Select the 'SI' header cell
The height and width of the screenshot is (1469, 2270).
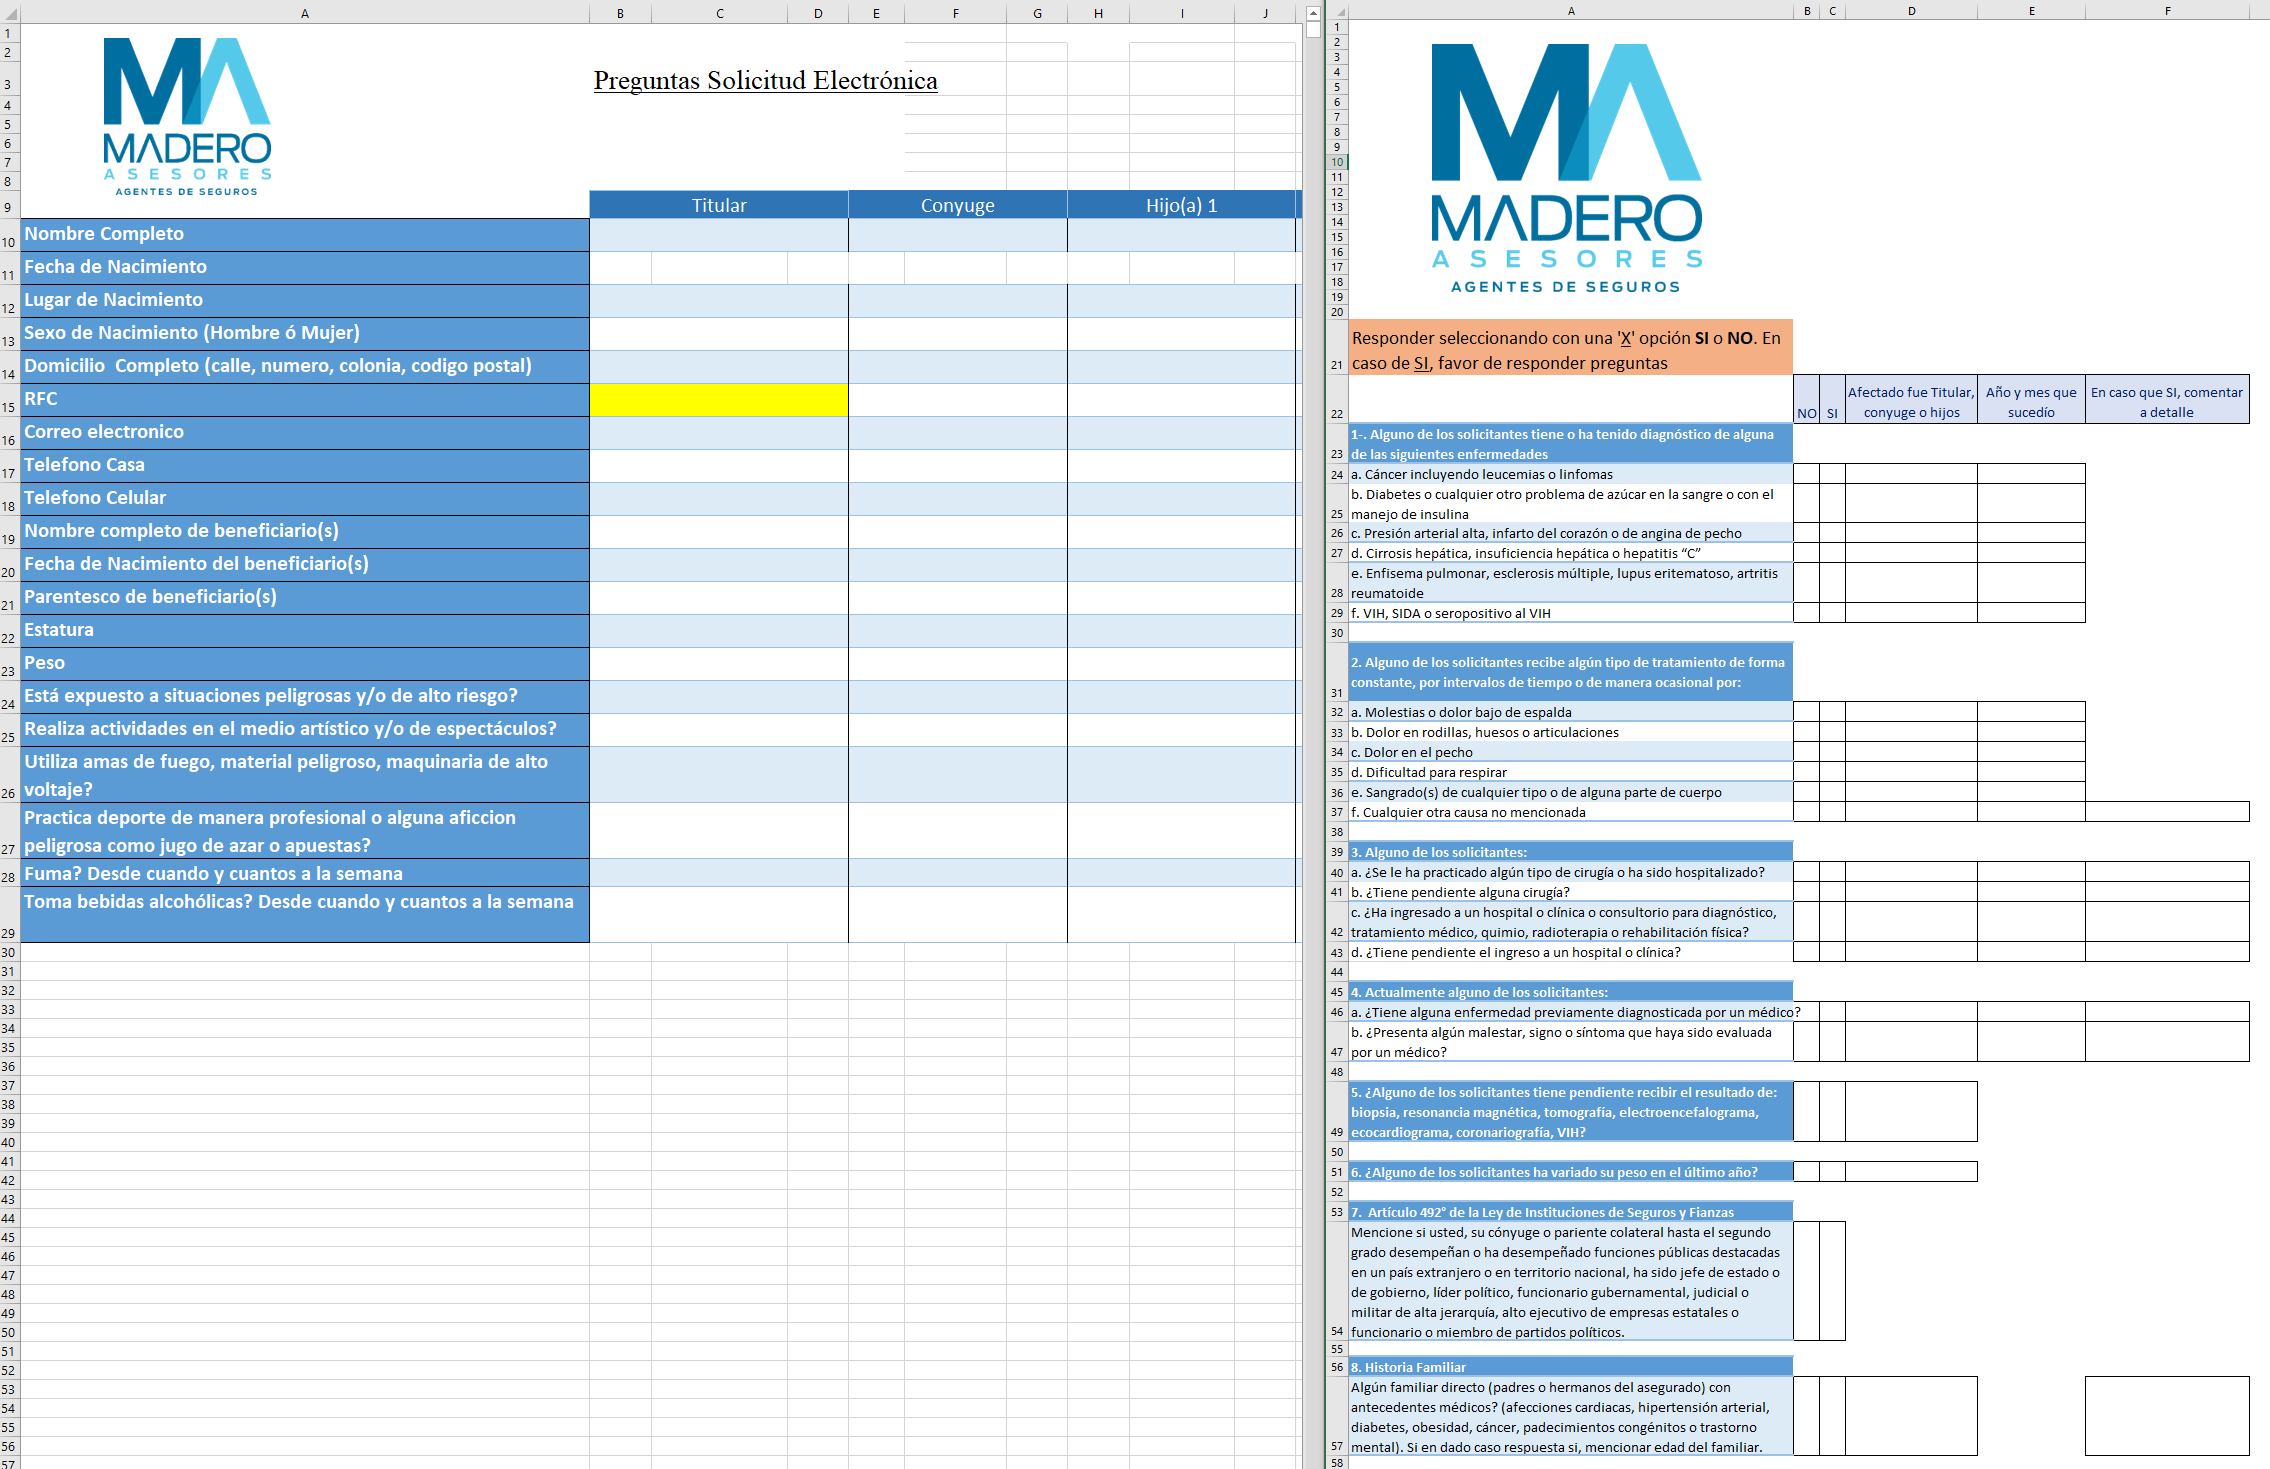[x=1832, y=399]
